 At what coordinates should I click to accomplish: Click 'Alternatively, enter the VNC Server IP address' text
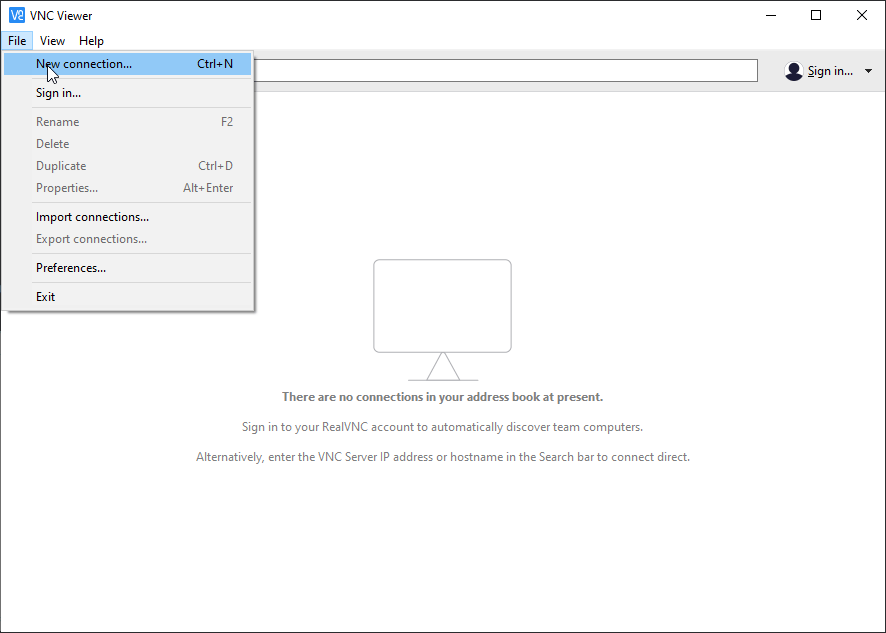click(442, 457)
